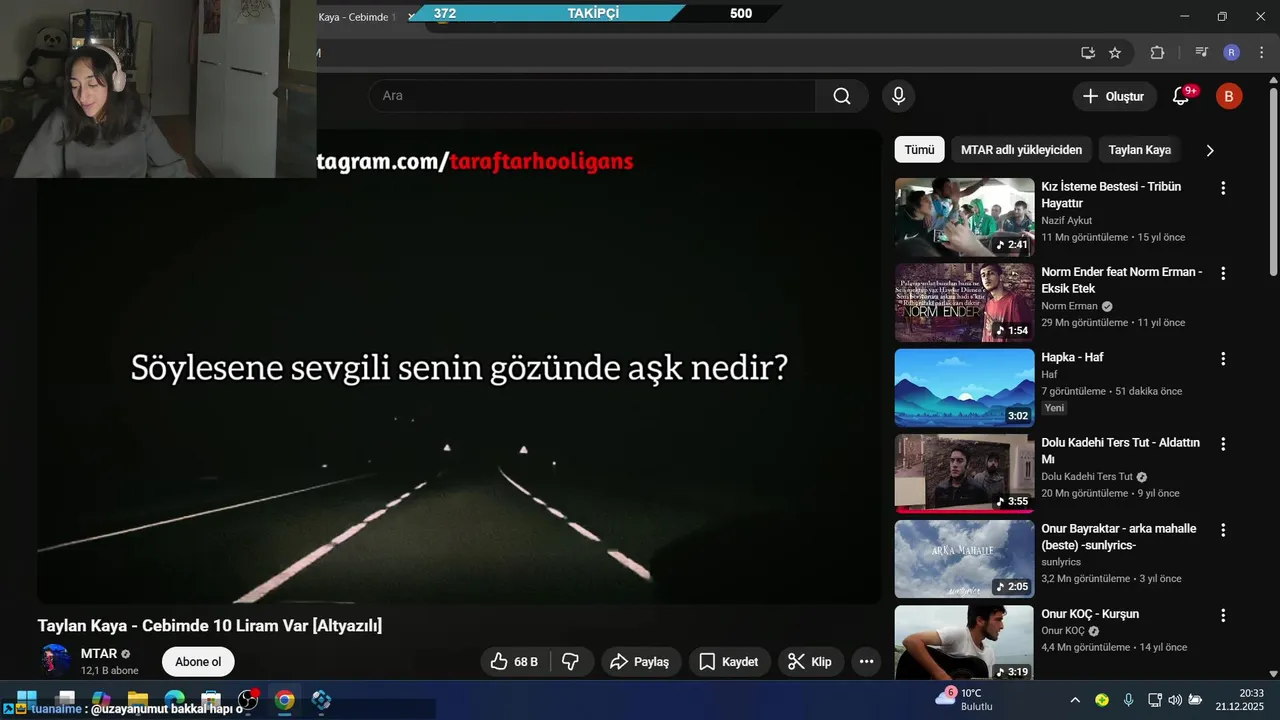Image resolution: width=1280 pixels, height=720 pixels.
Task: Open Hapka - Haf video thumbnail
Action: [964, 388]
